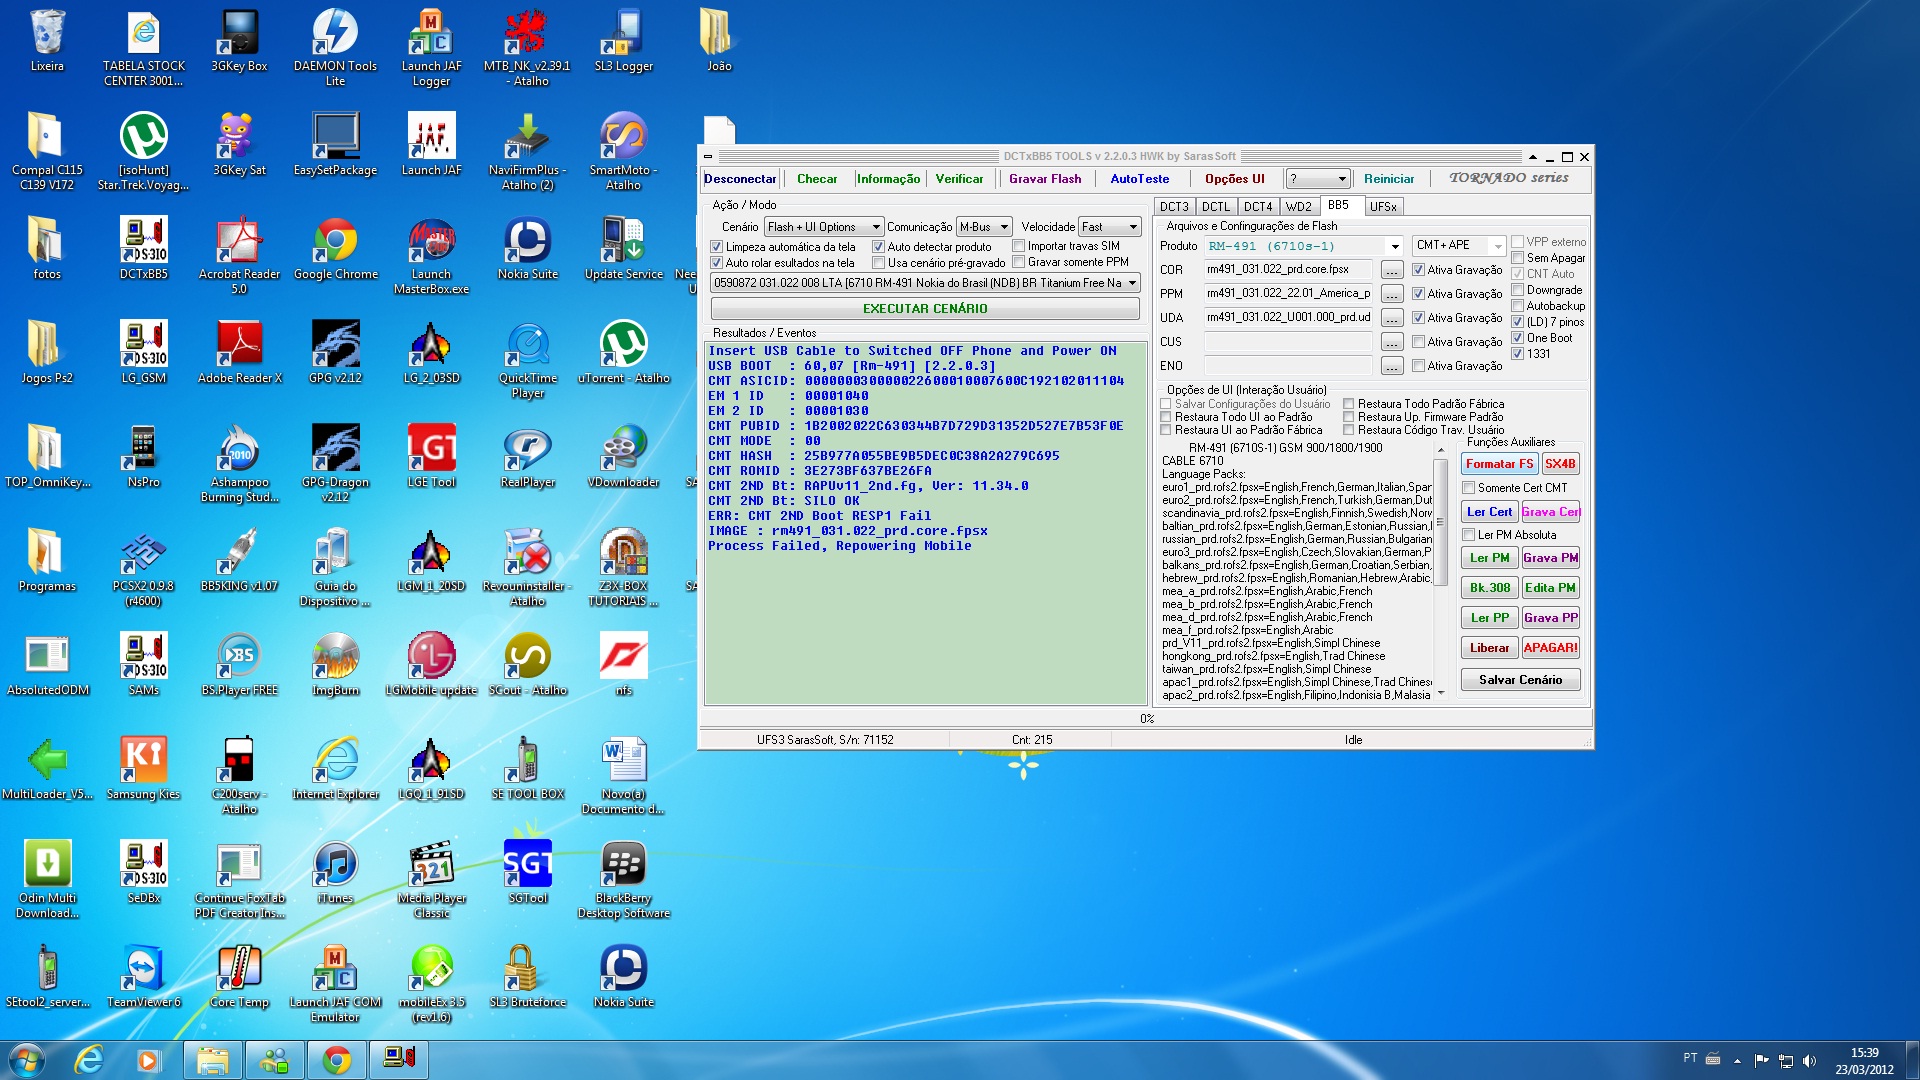The image size is (1920, 1080).
Task: Toggle Ativa Gravação for COR file
Action: click(1418, 270)
